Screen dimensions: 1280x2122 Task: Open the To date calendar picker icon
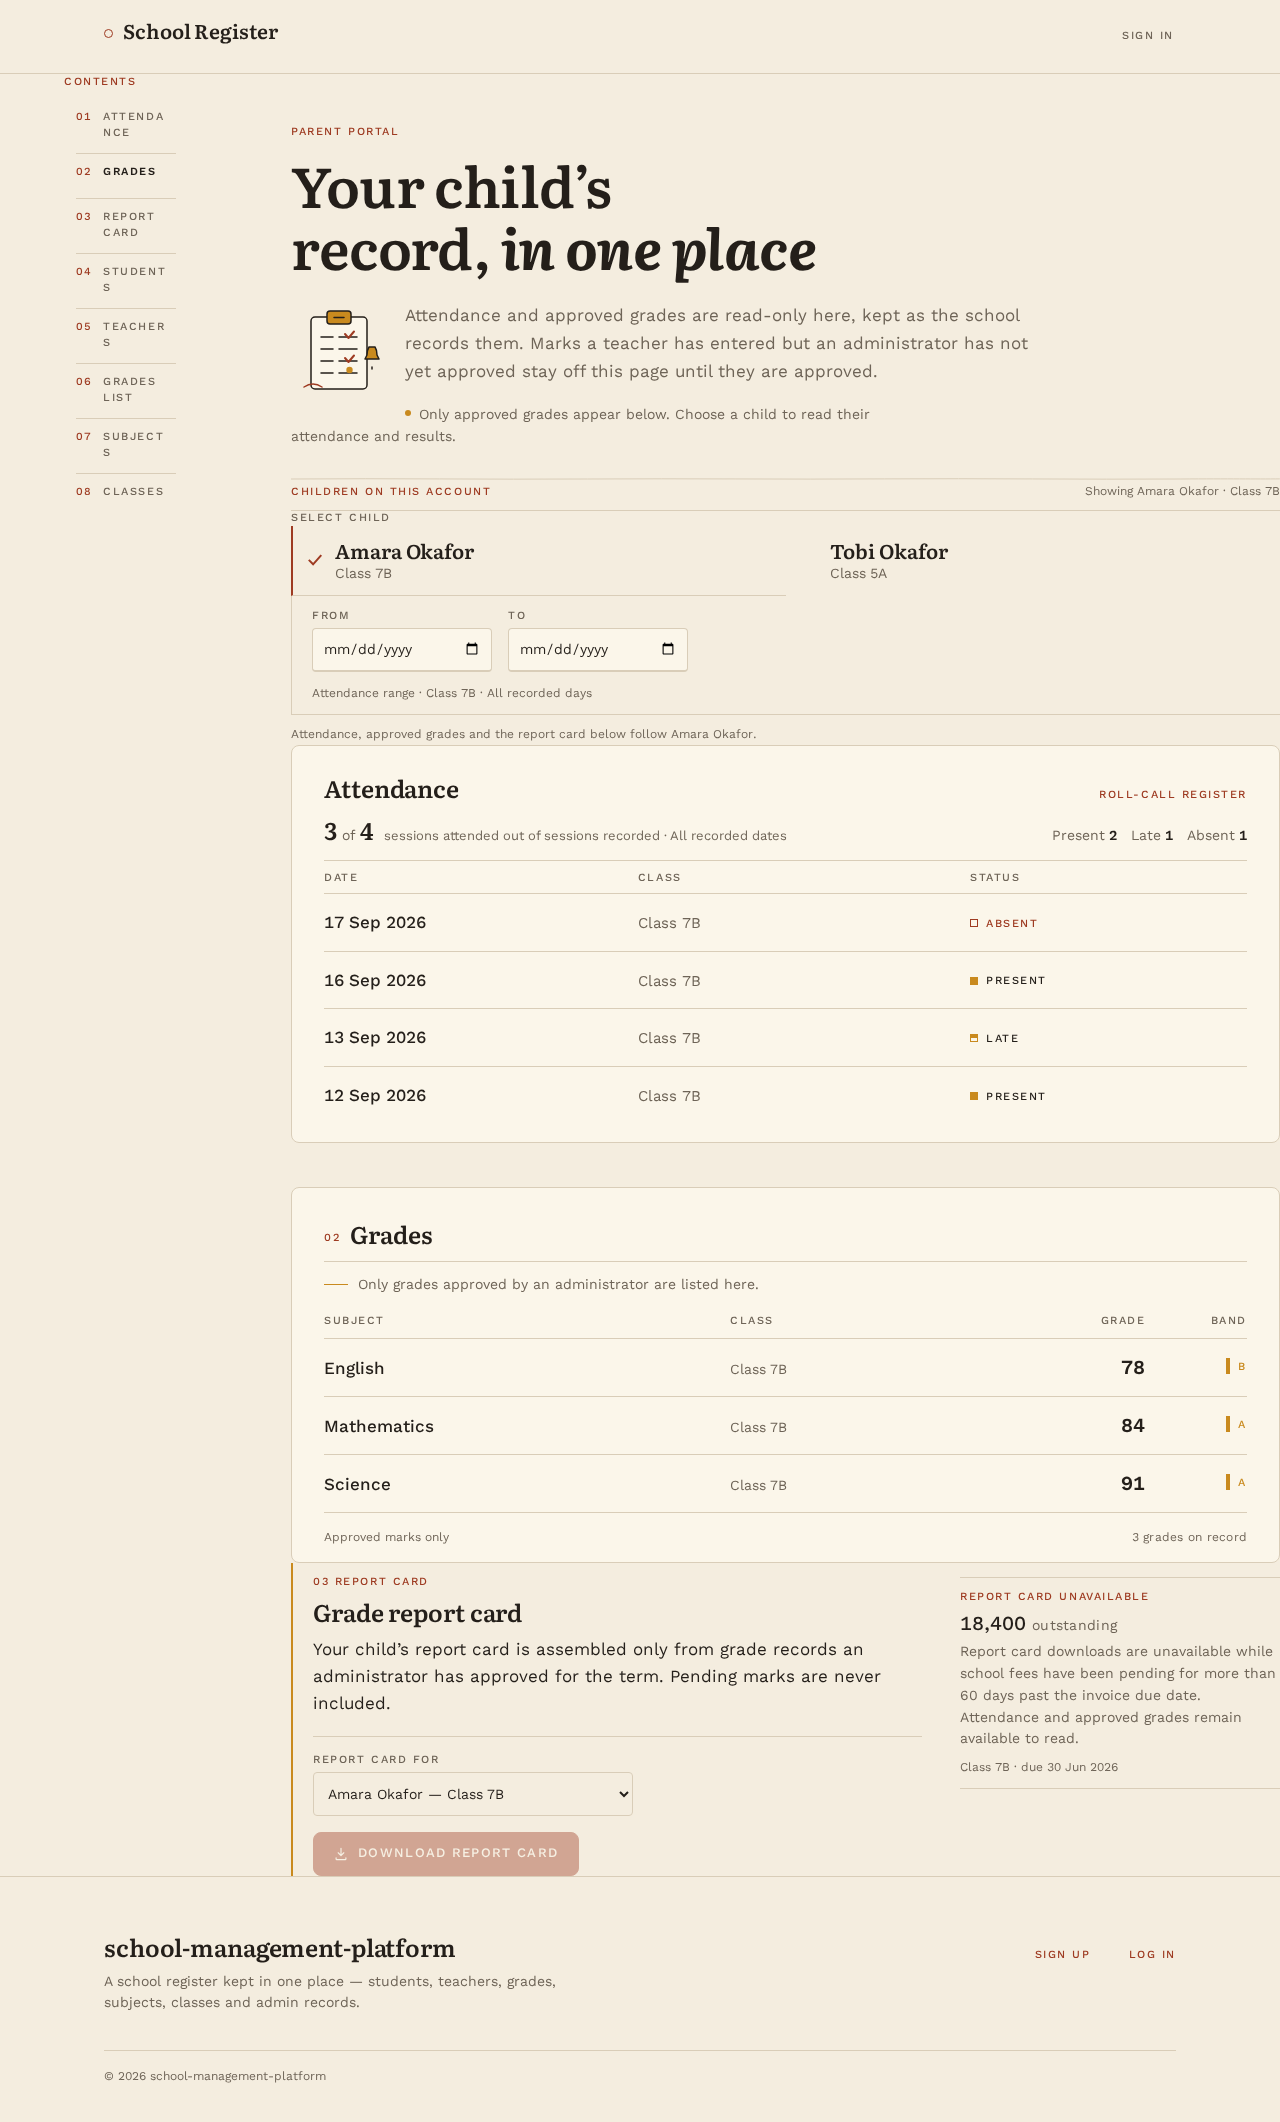pyautogui.click(x=668, y=649)
